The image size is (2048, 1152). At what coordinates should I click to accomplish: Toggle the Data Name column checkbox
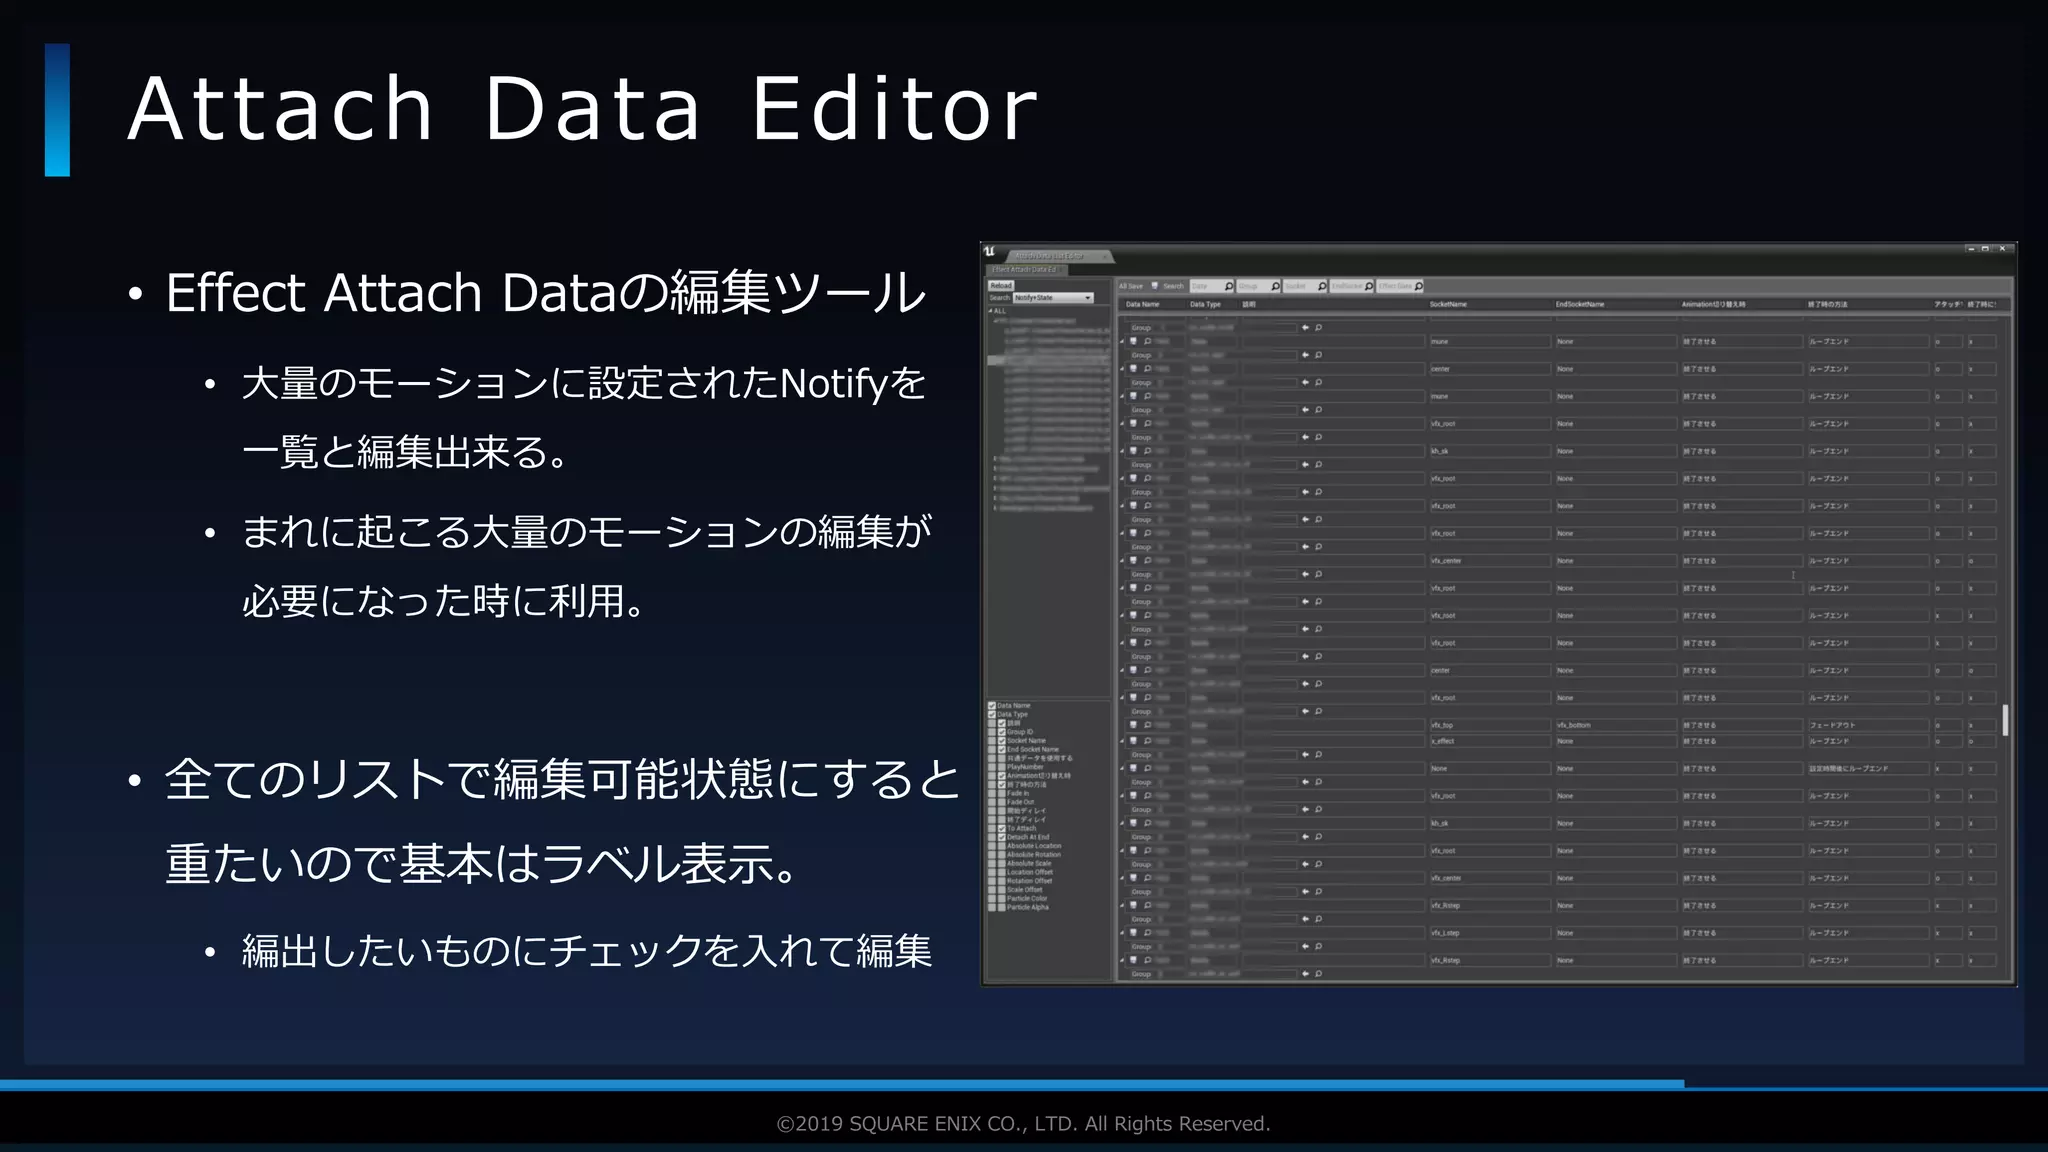[992, 706]
